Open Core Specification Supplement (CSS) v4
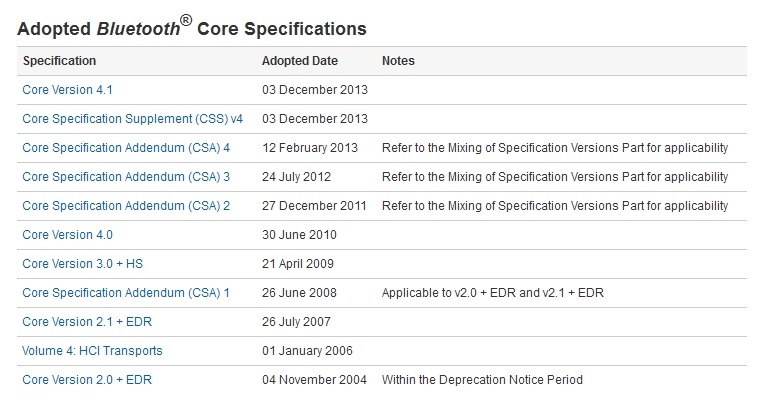The width and height of the screenshot is (760, 406). click(x=132, y=119)
